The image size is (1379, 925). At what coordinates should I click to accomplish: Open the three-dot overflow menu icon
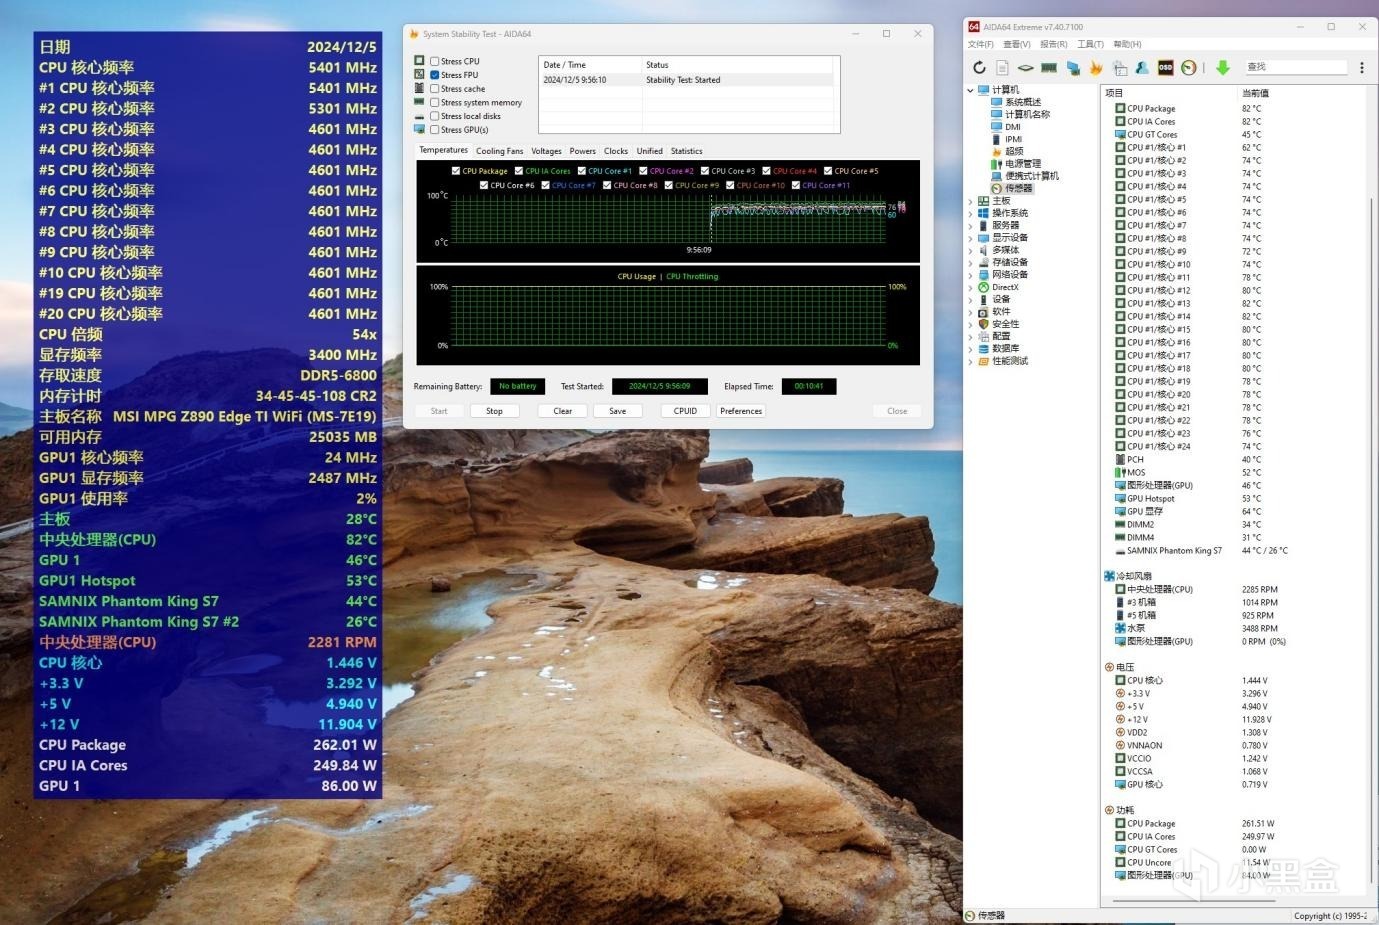(1361, 68)
